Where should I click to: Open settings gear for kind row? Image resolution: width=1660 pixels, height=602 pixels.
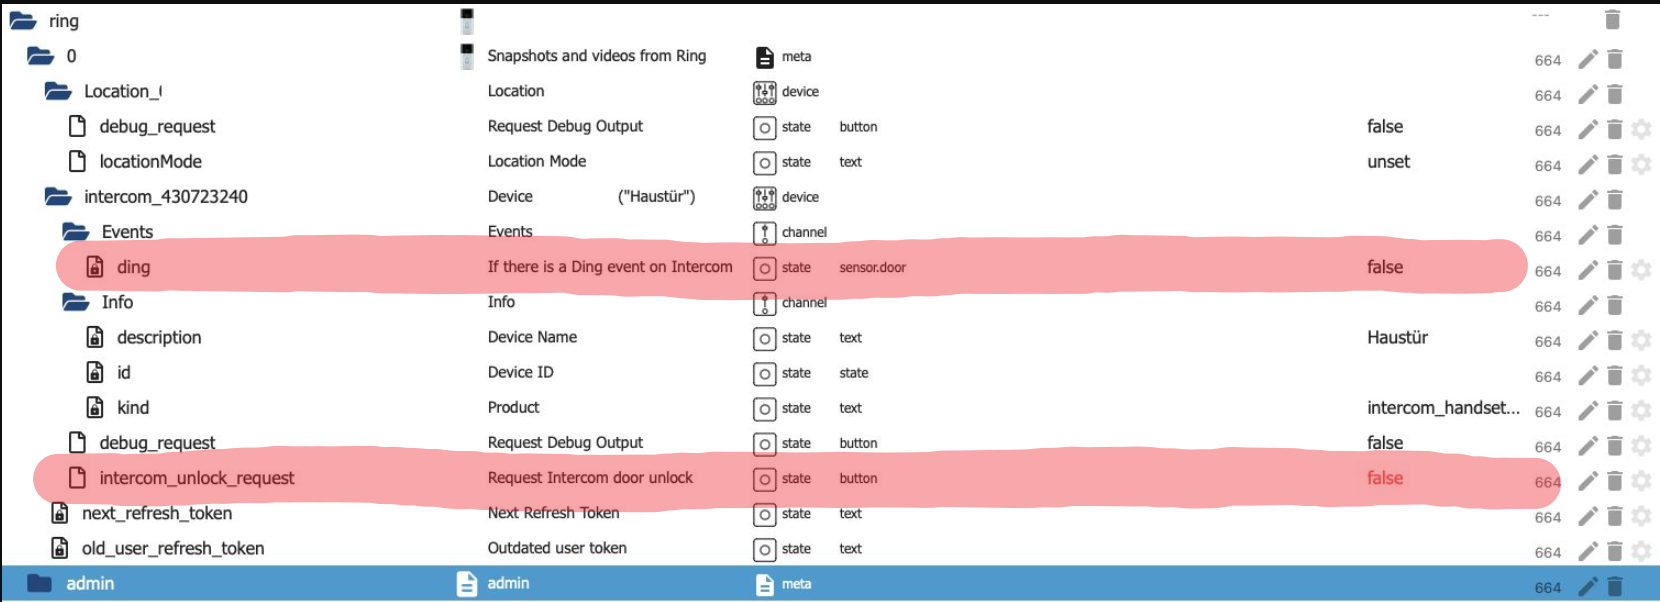pyautogui.click(x=1641, y=411)
